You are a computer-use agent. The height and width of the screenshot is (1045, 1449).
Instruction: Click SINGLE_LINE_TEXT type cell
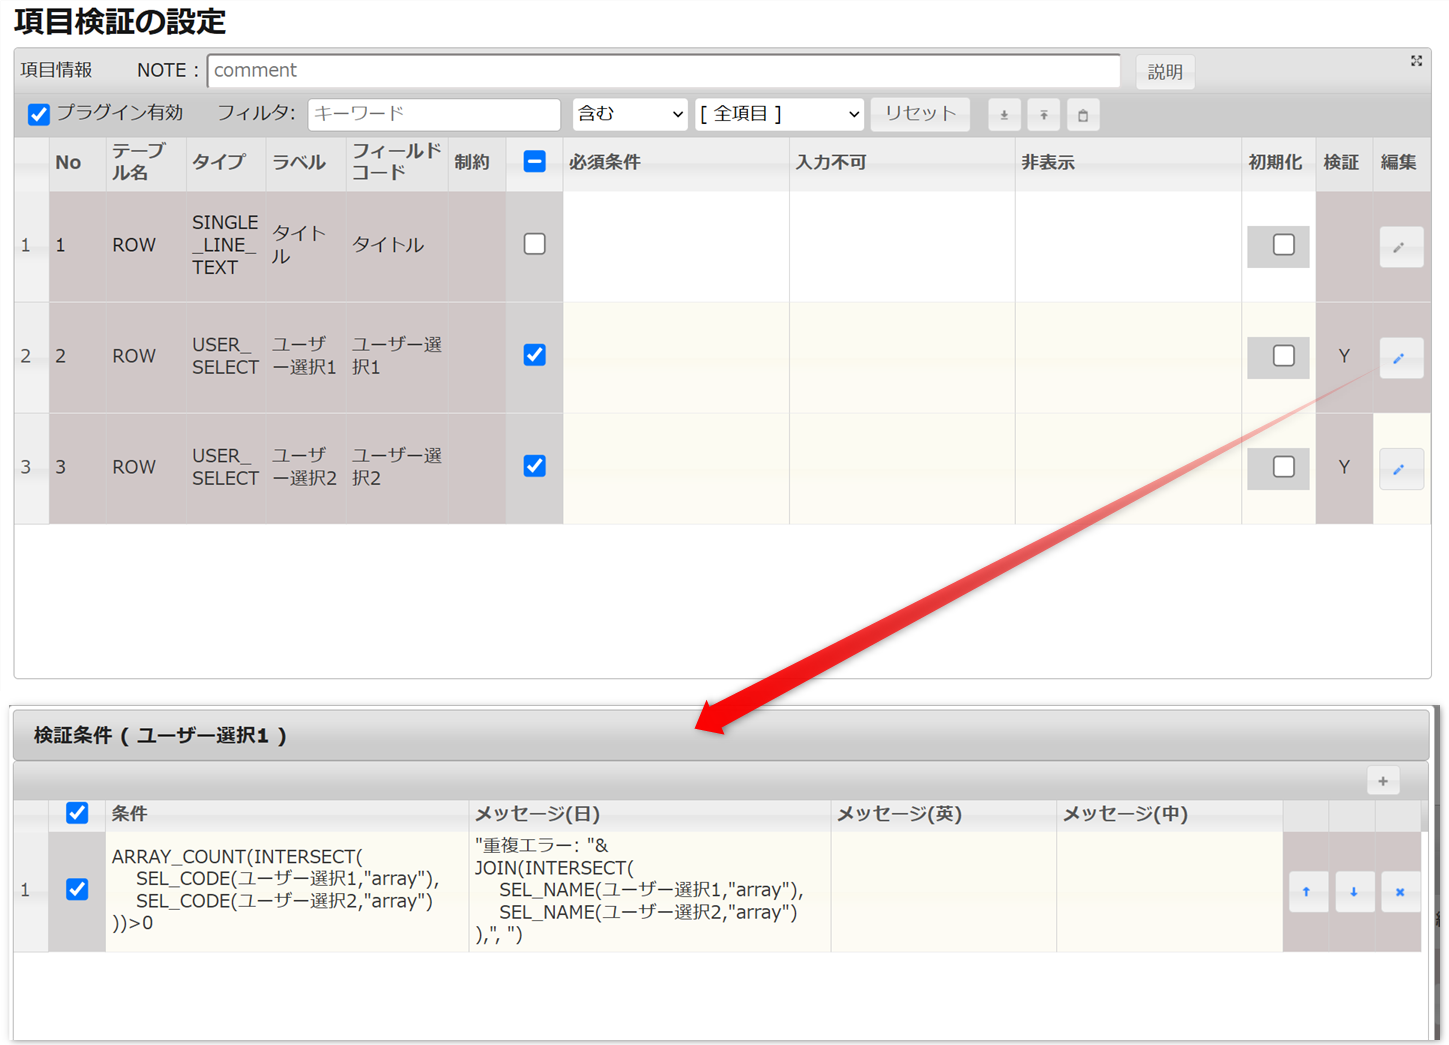pyautogui.click(x=226, y=245)
